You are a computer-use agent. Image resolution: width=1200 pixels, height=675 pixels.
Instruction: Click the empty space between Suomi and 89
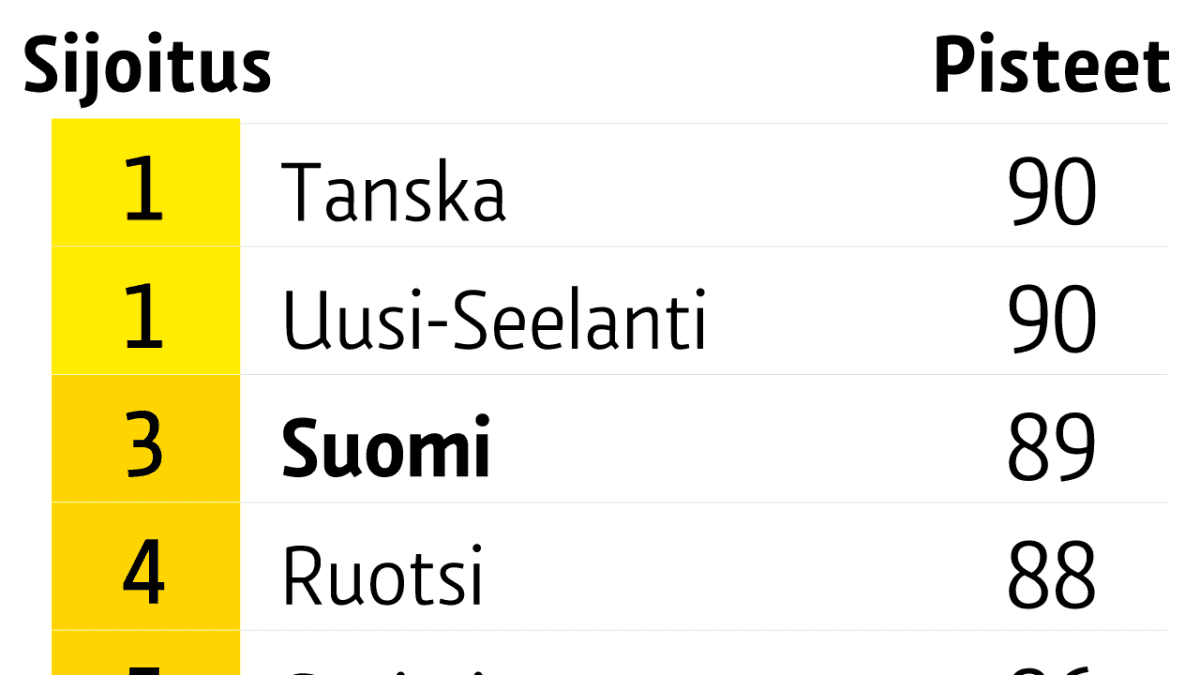[x=749, y=449]
